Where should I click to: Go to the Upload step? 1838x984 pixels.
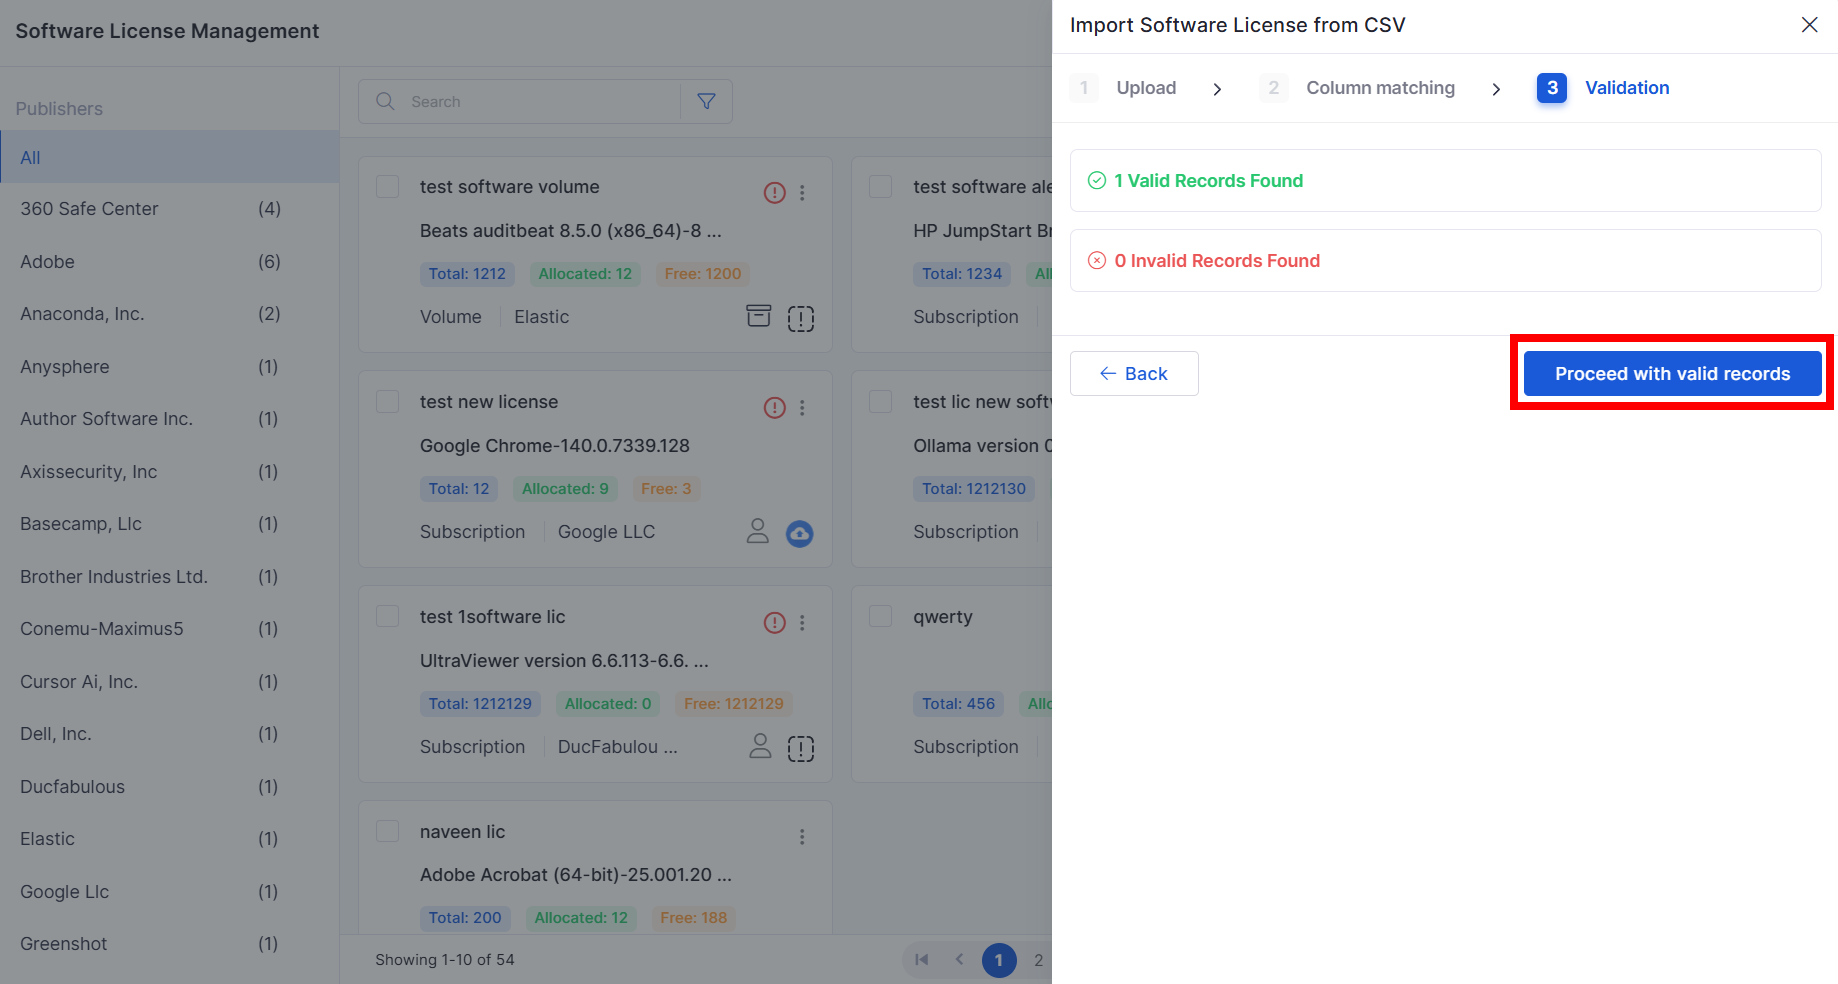tap(1145, 88)
